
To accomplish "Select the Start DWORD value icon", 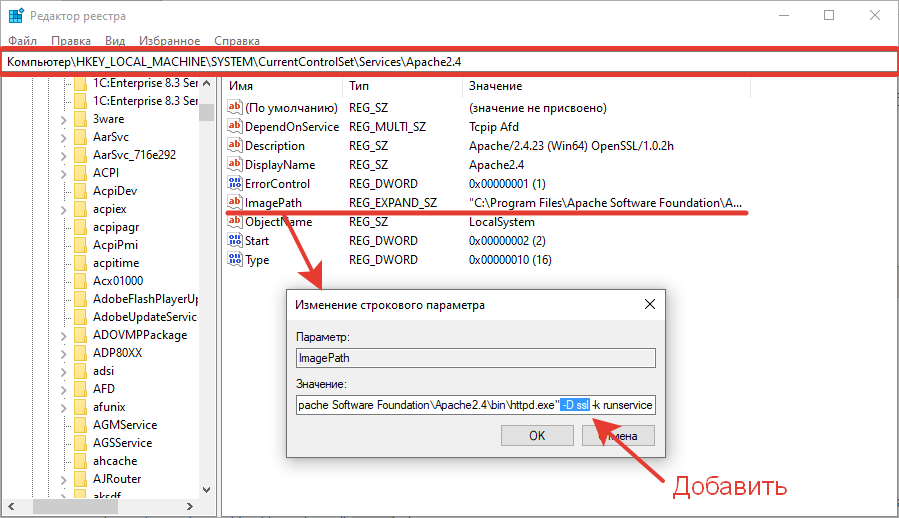I will click(236, 241).
